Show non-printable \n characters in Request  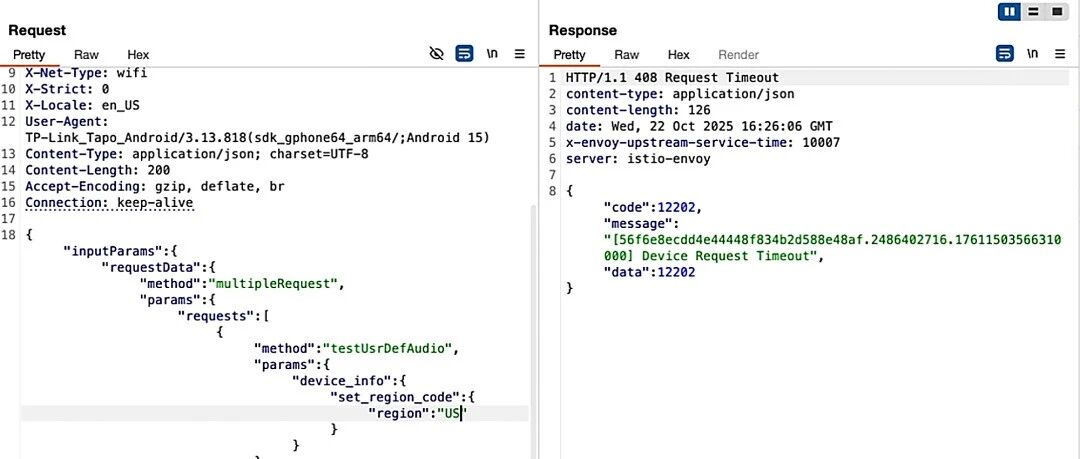(492, 54)
